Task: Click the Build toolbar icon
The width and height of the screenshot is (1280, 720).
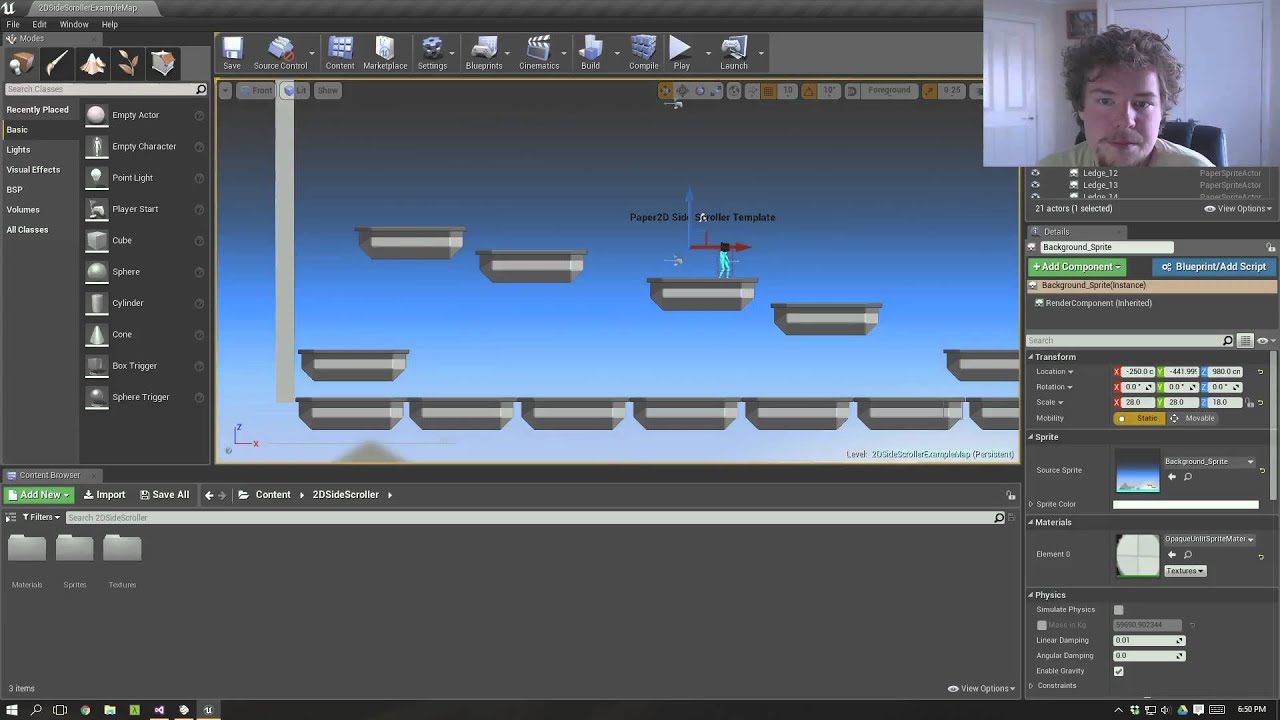Action: tap(590, 54)
